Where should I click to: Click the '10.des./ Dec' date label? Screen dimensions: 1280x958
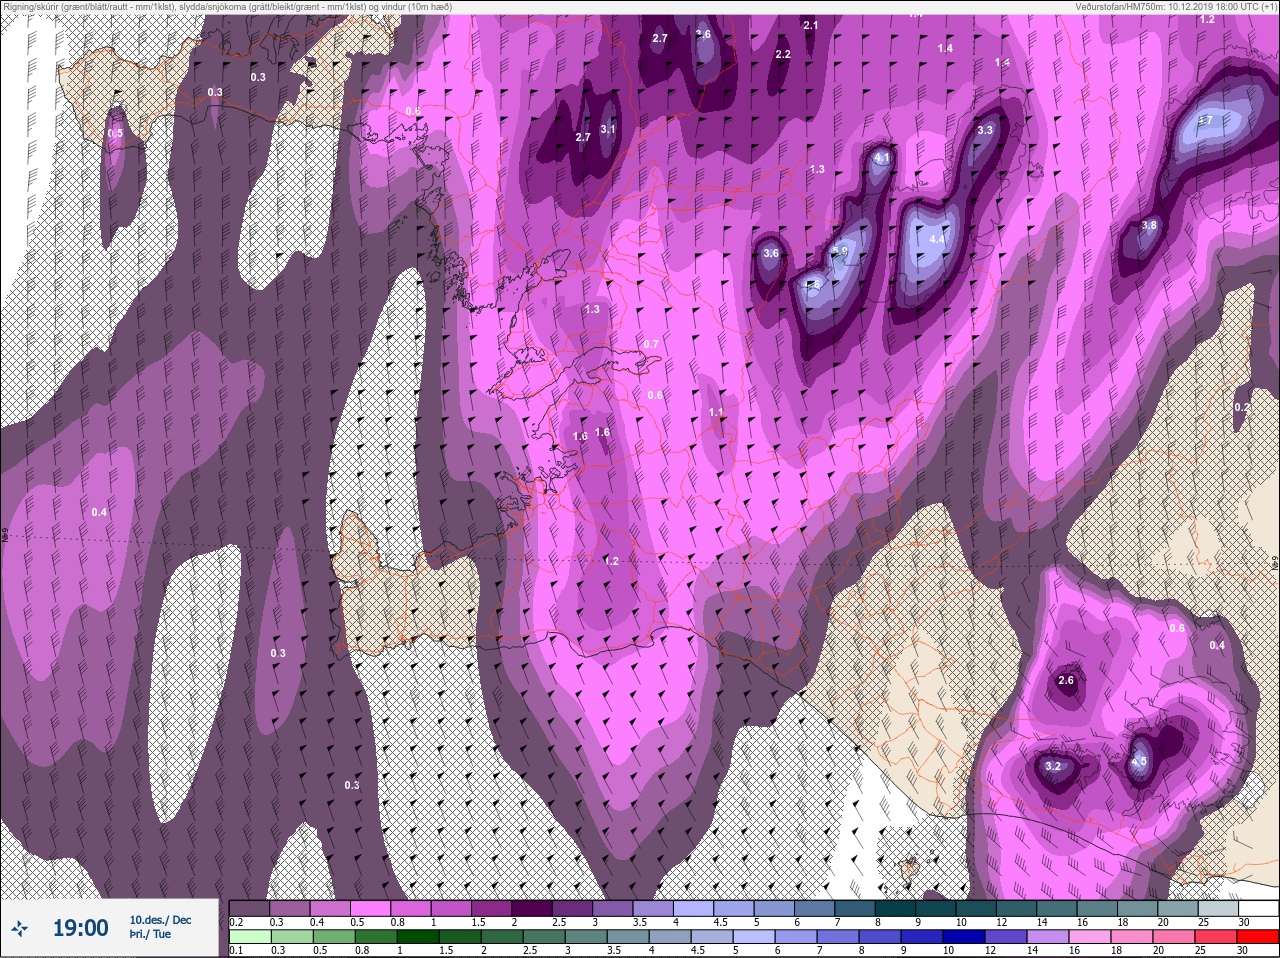160,920
